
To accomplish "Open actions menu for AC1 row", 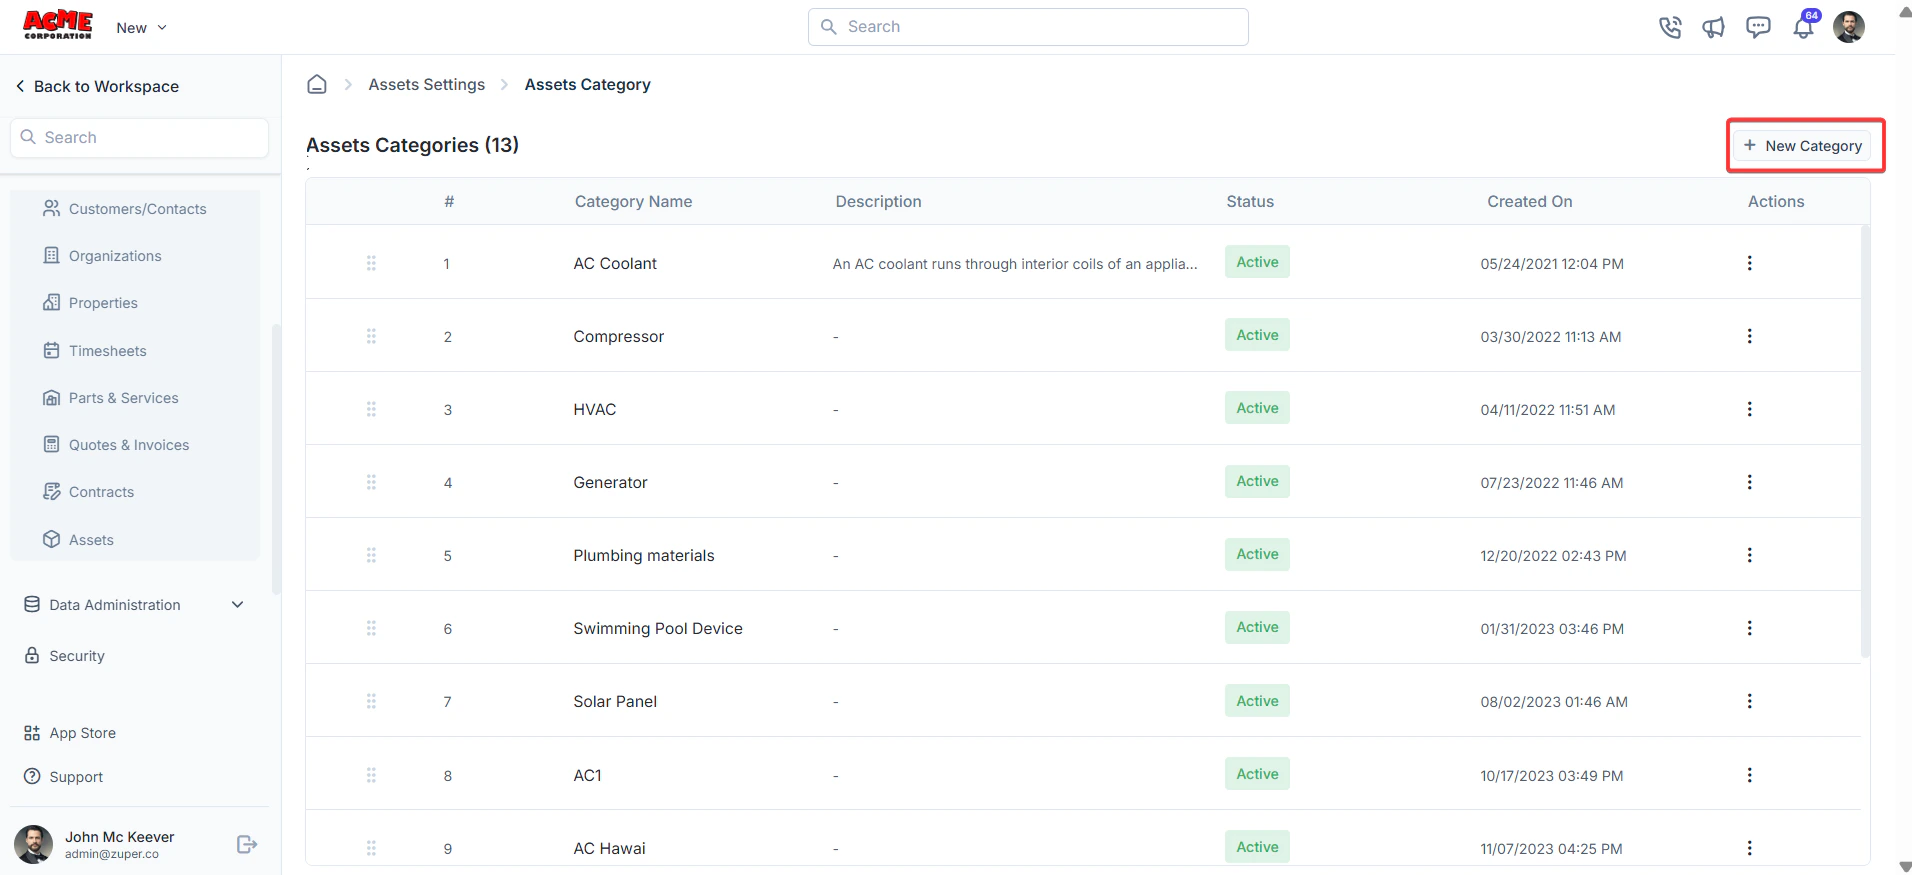I will (1749, 775).
